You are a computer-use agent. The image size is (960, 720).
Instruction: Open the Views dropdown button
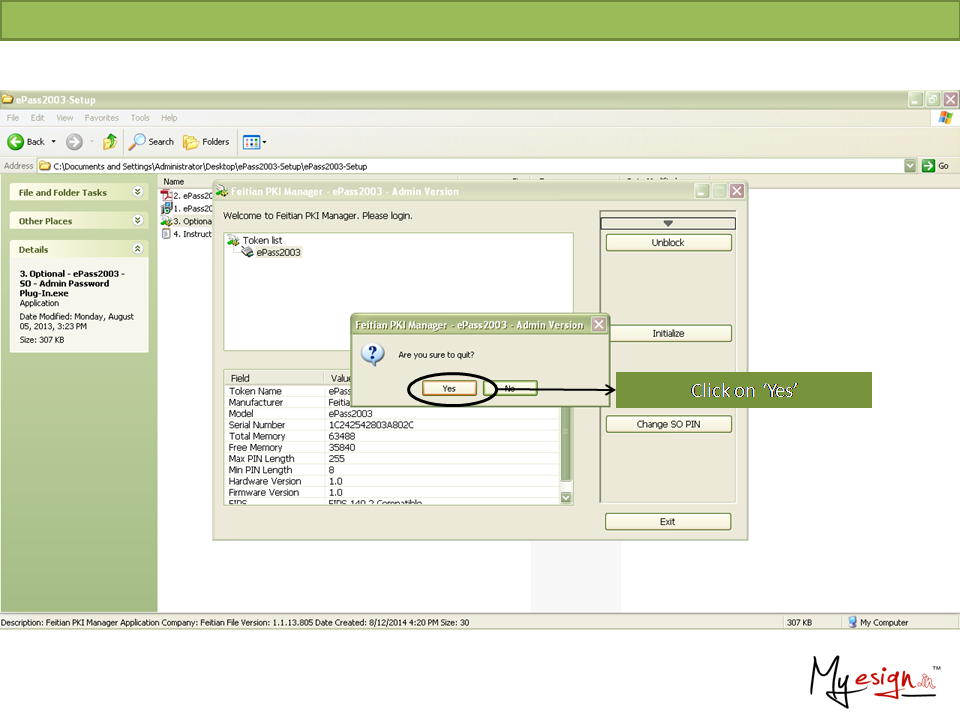(x=254, y=142)
